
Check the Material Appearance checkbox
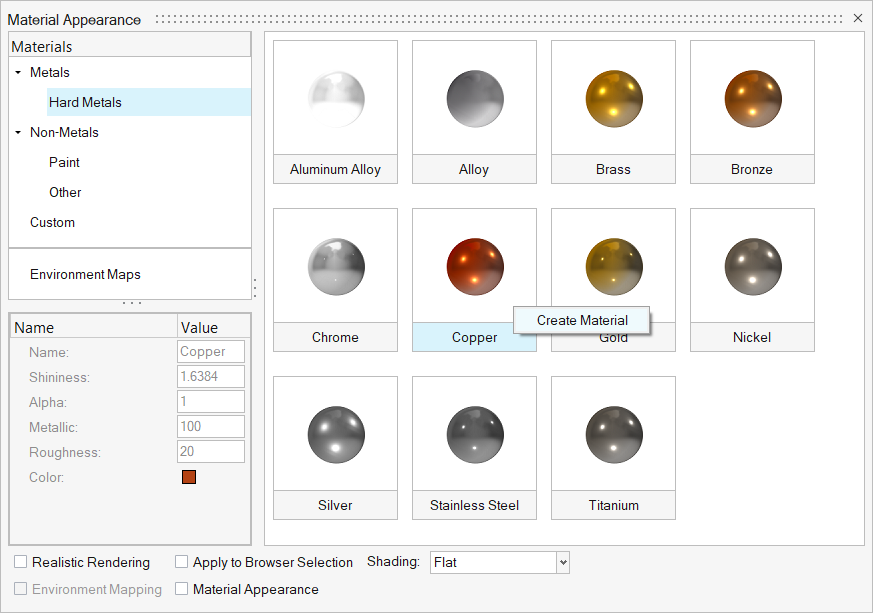182,590
